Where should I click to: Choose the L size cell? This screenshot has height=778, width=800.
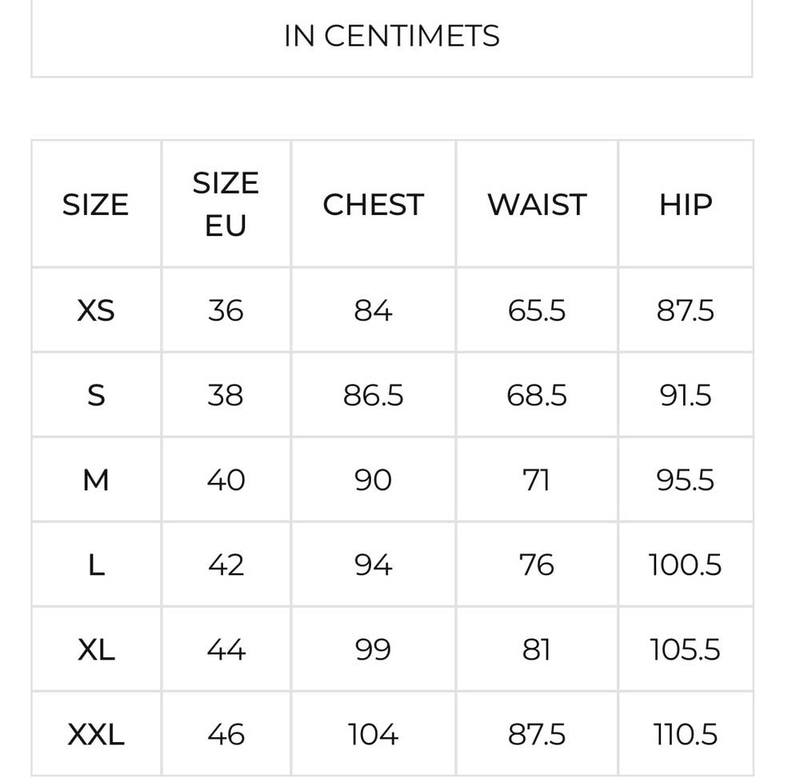(x=96, y=565)
